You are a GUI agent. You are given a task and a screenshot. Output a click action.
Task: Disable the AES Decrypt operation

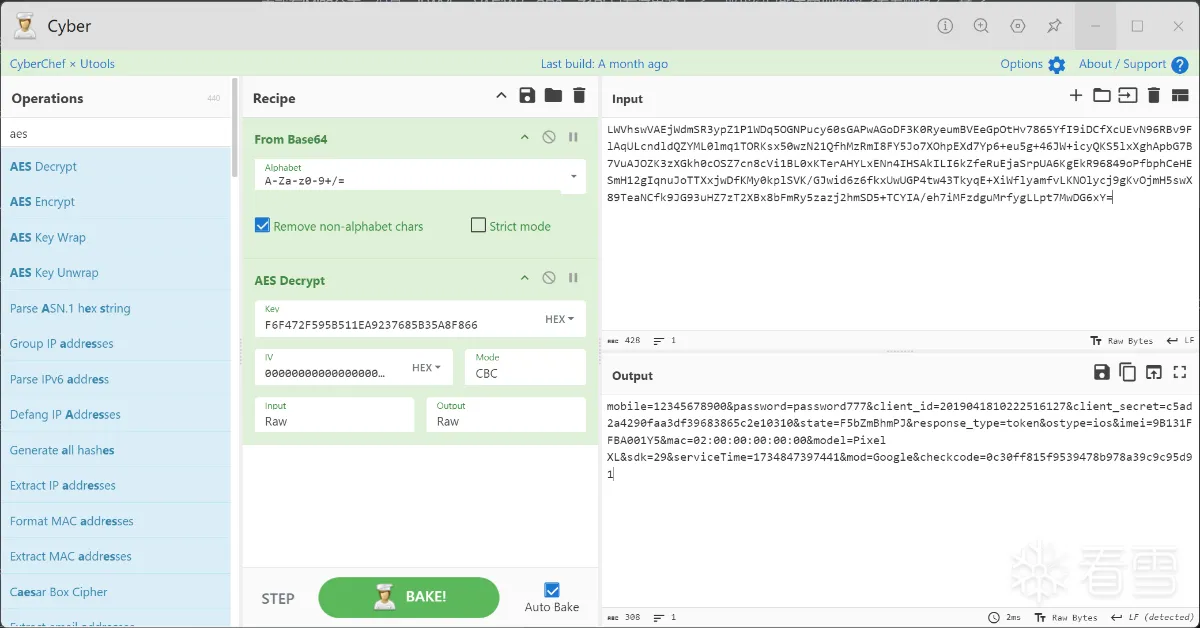coord(549,279)
